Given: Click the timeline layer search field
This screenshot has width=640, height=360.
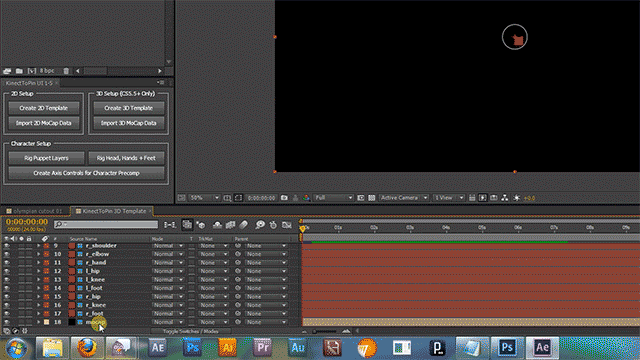Looking at the screenshot, I should point(106,224).
